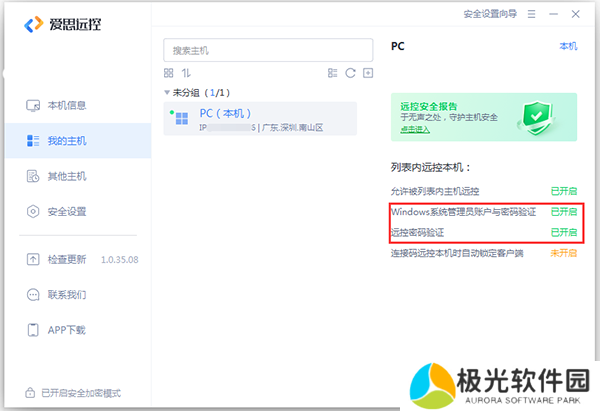Click the sort hosts icon
The width and height of the screenshot is (600, 411).
click(185, 73)
